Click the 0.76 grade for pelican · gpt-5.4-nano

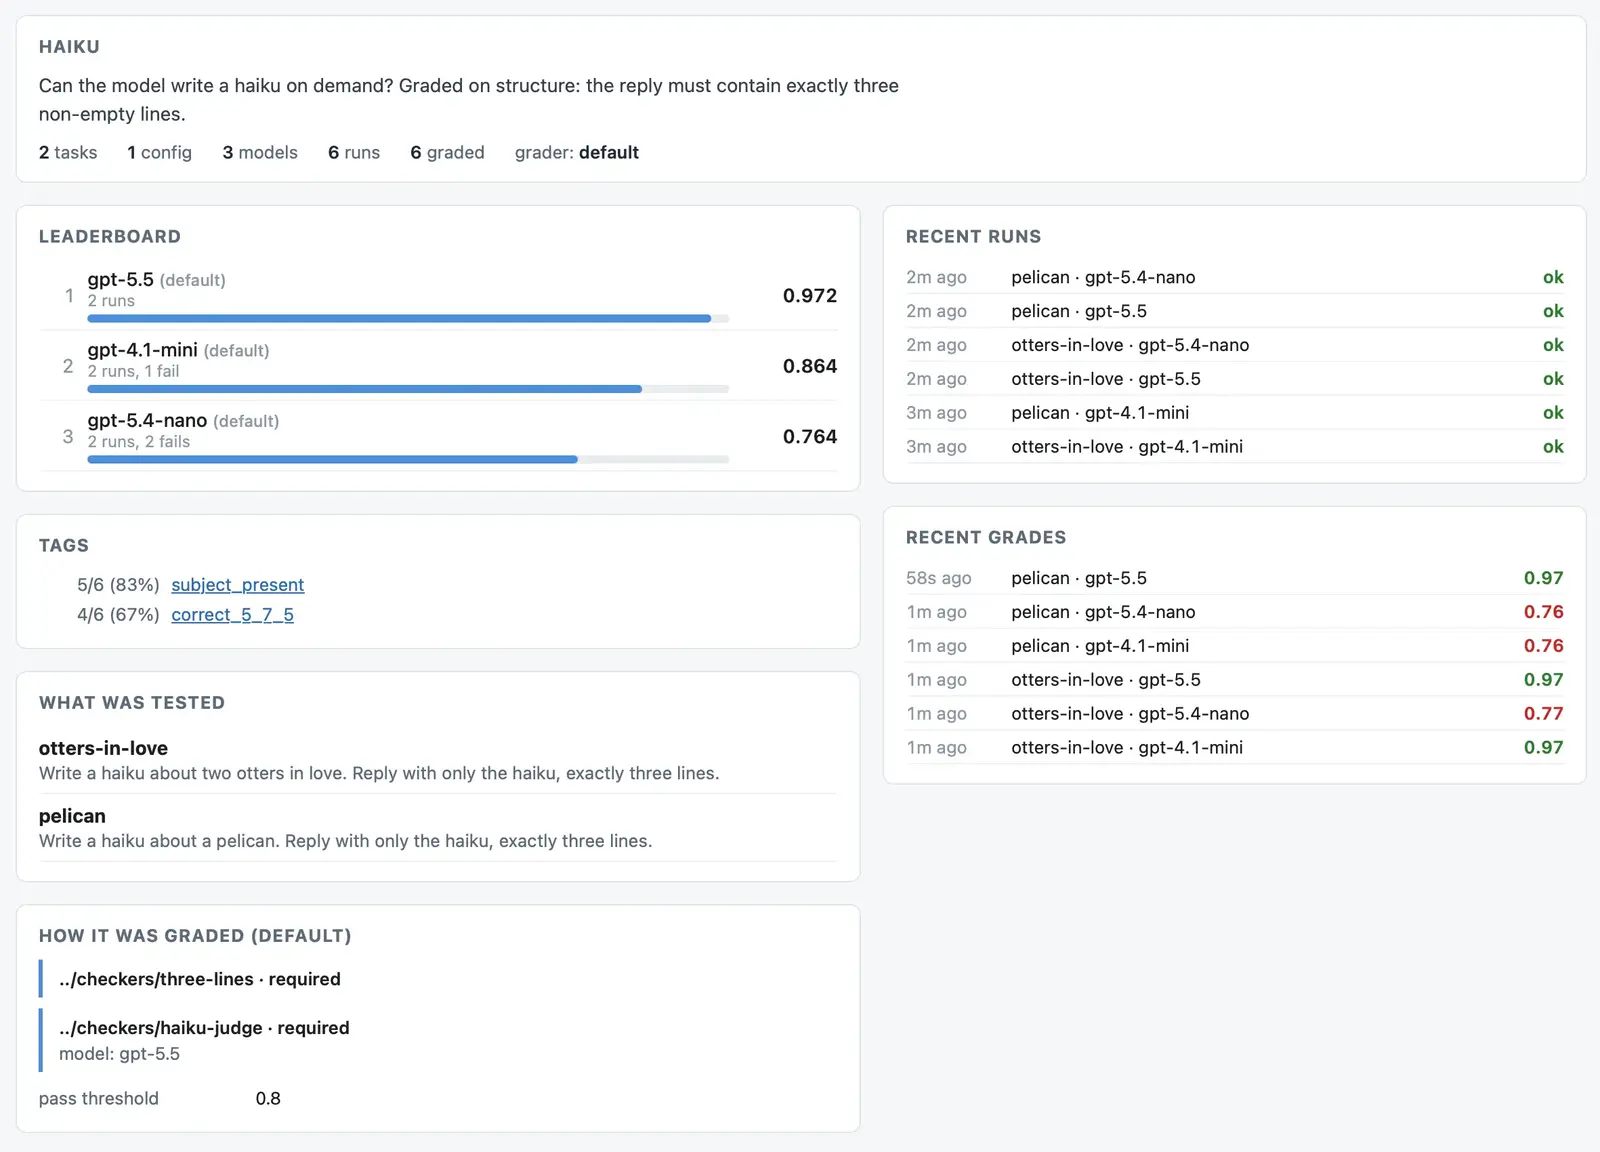1543,612
